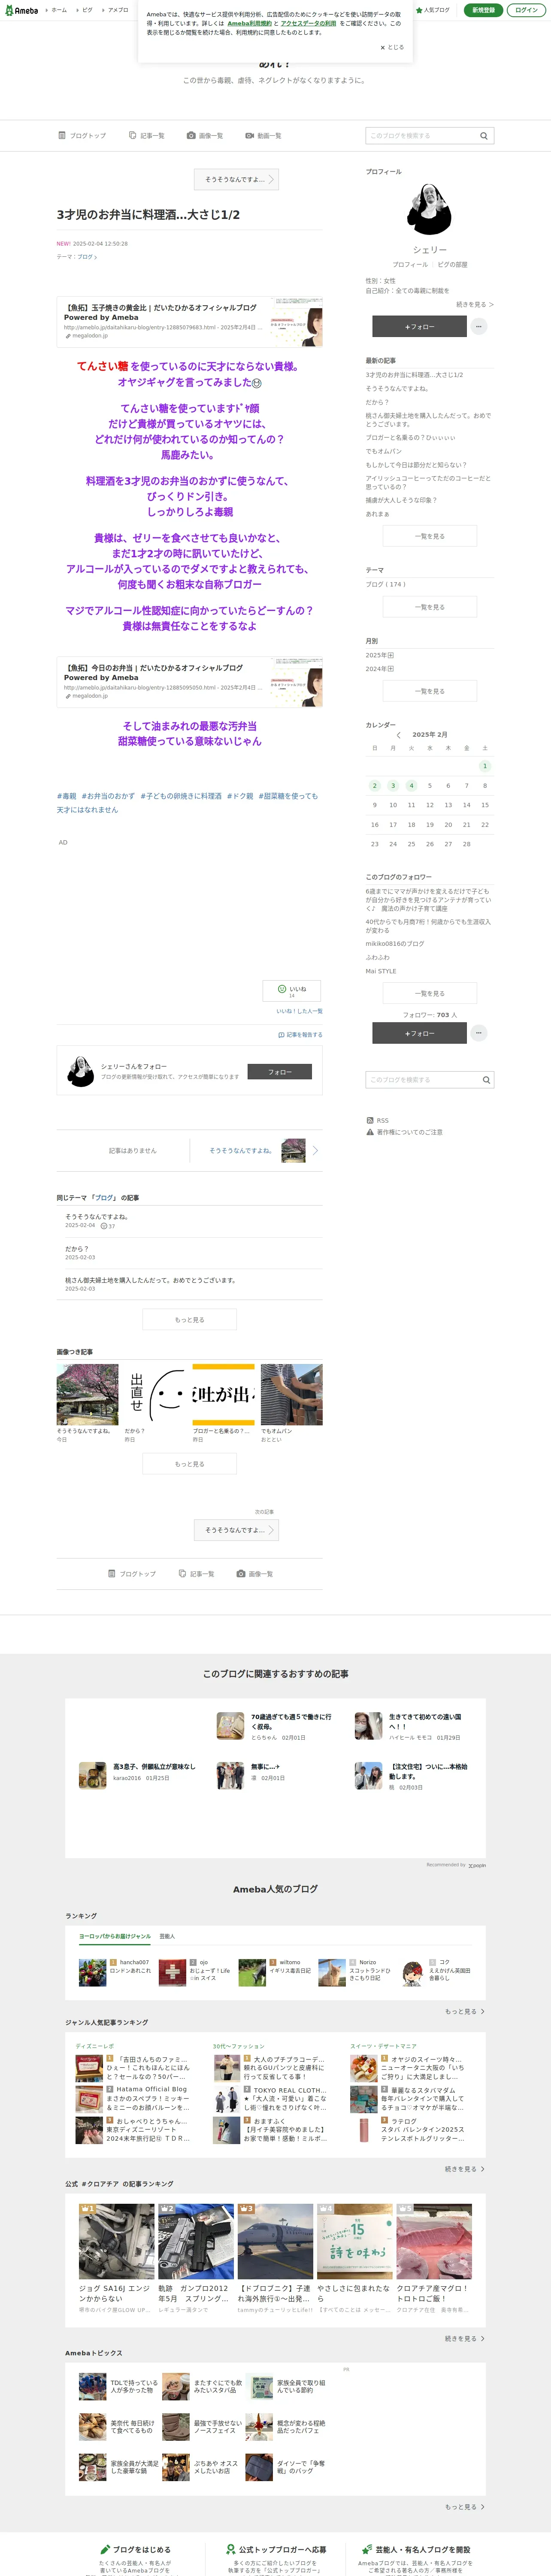
Task: Open the 公式トップブロガーへ応募 footer icon
Action: pos(231,2549)
